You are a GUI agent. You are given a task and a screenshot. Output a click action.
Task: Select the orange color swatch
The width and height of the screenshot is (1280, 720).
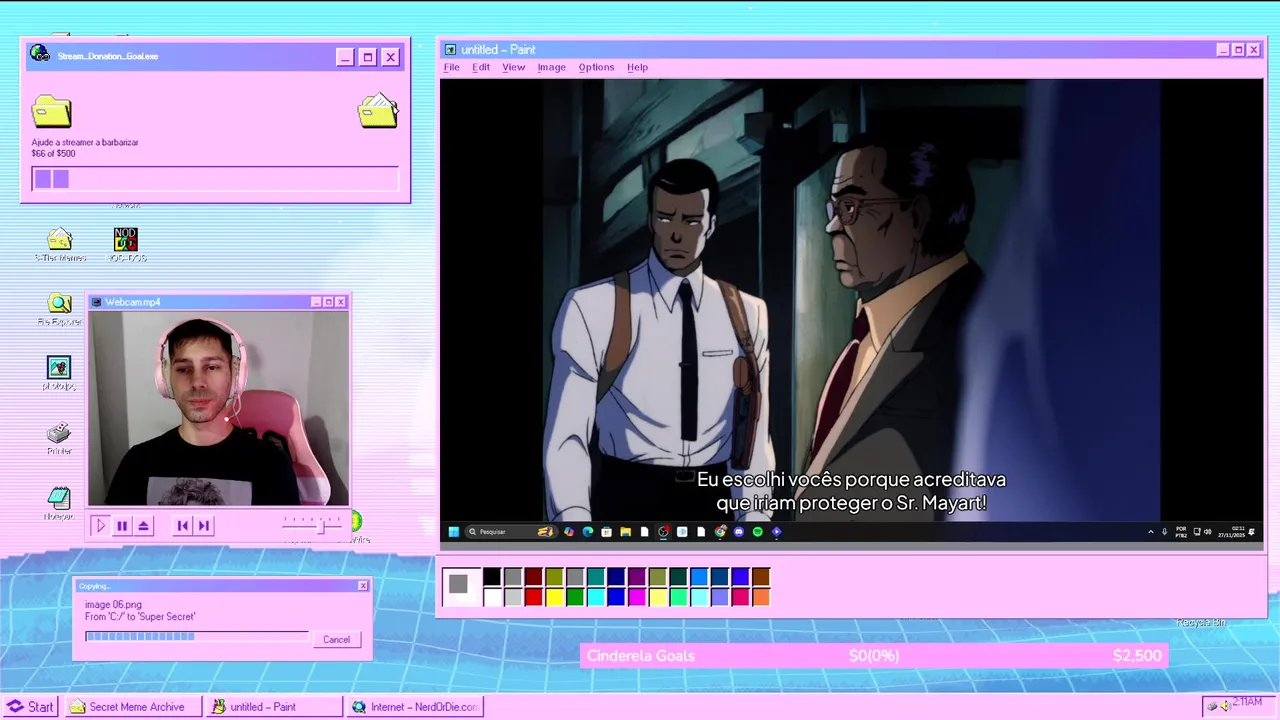[x=761, y=597]
